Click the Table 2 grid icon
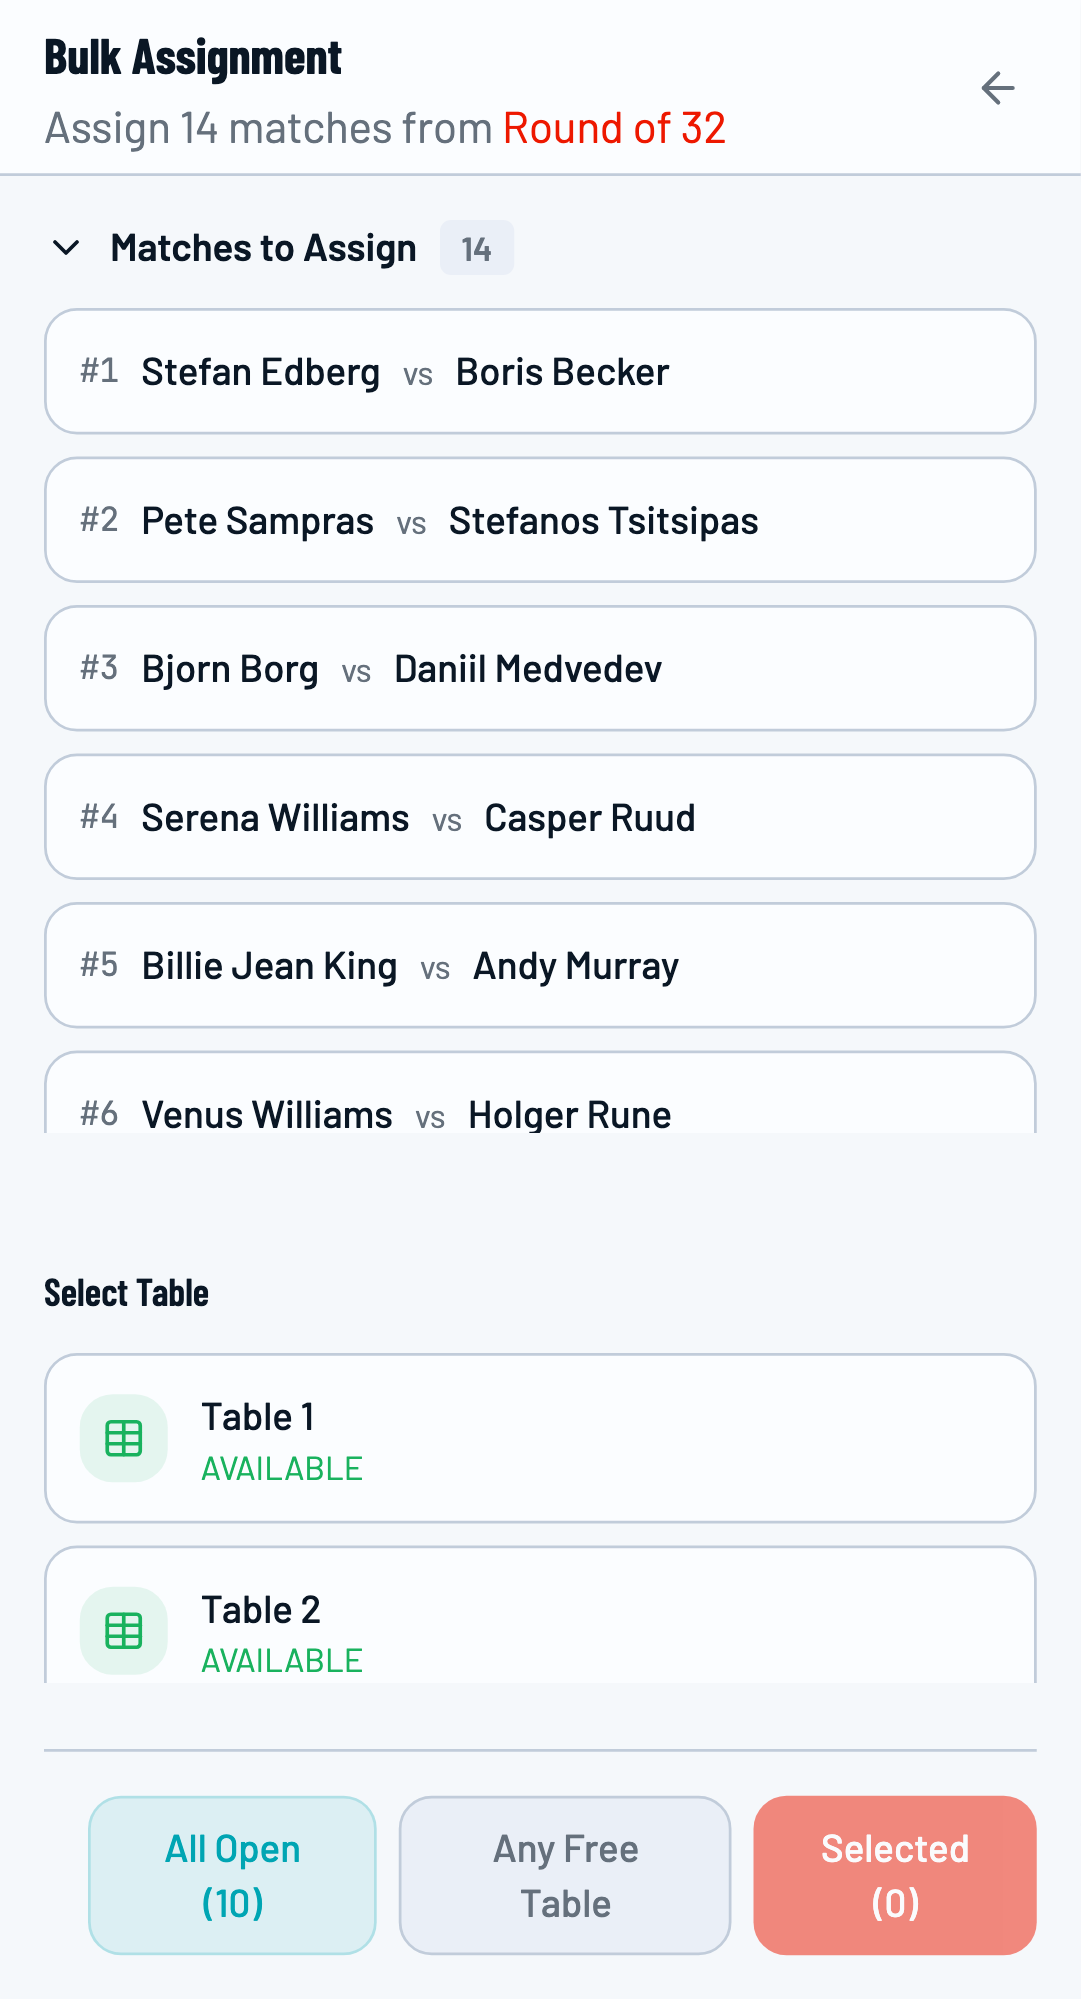Screen dimensions: 1081x1999 point(124,1630)
